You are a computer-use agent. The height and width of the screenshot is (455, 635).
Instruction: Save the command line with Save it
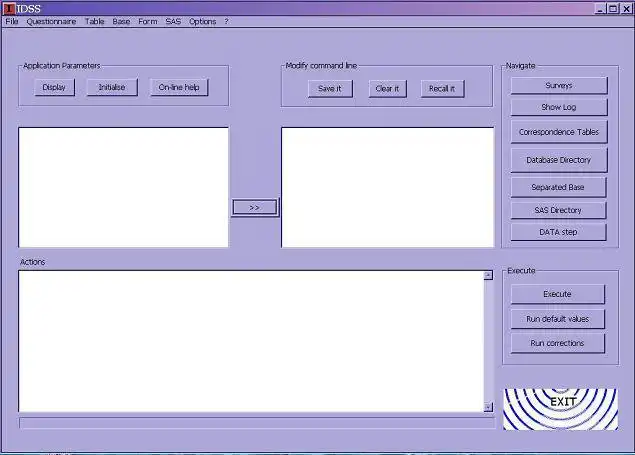point(330,89)
